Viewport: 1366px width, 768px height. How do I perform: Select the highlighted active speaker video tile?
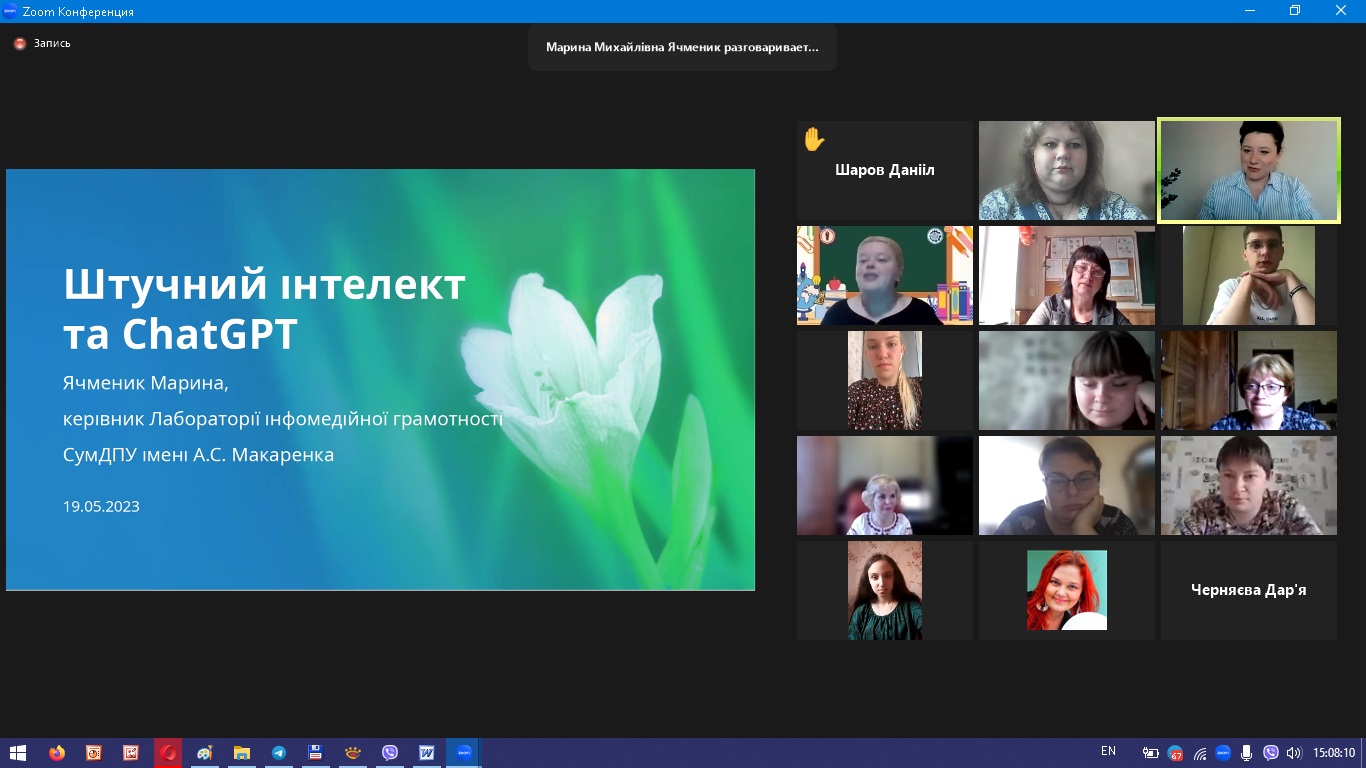pyautogui.click(x=1248, y=170)
